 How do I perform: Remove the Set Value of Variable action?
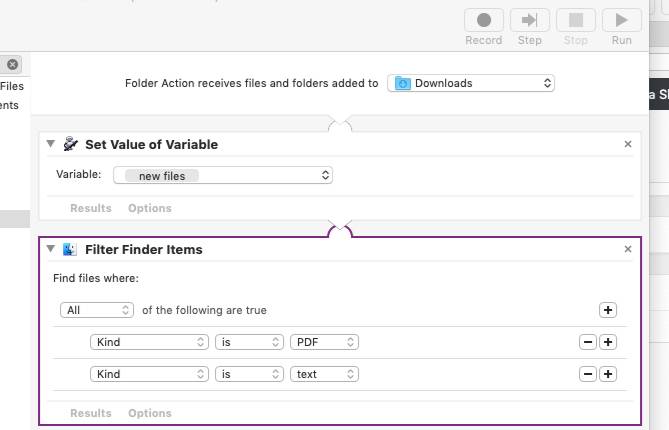[628, 144]
